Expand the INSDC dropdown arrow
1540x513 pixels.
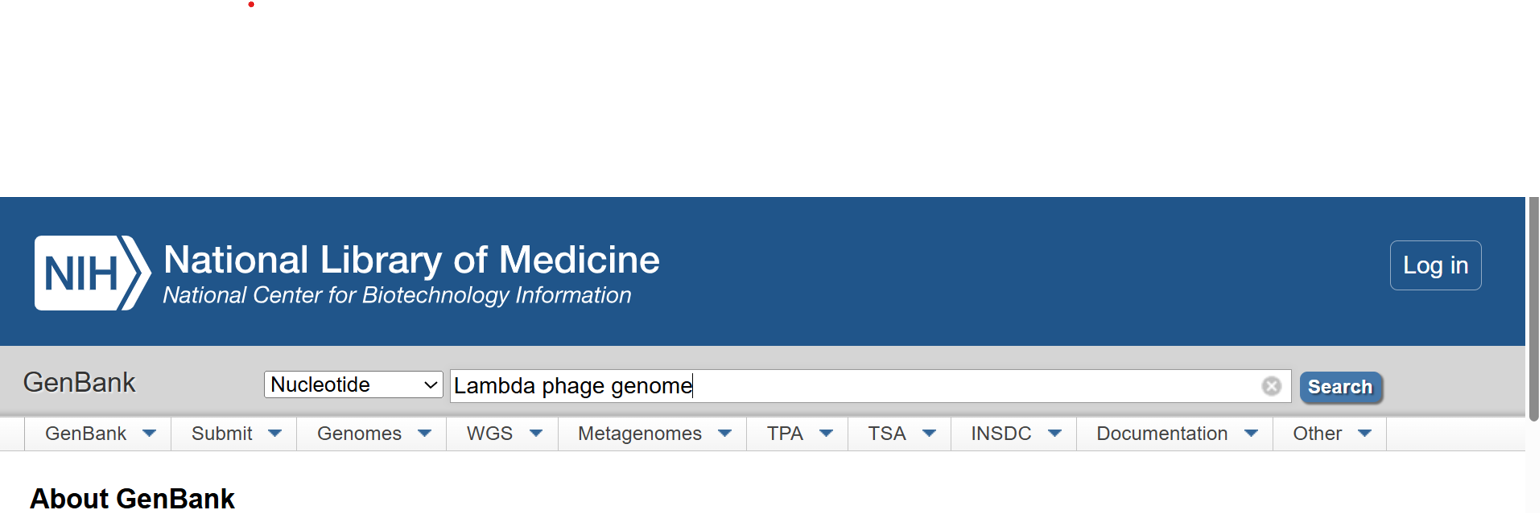(x=1054, y=434)
